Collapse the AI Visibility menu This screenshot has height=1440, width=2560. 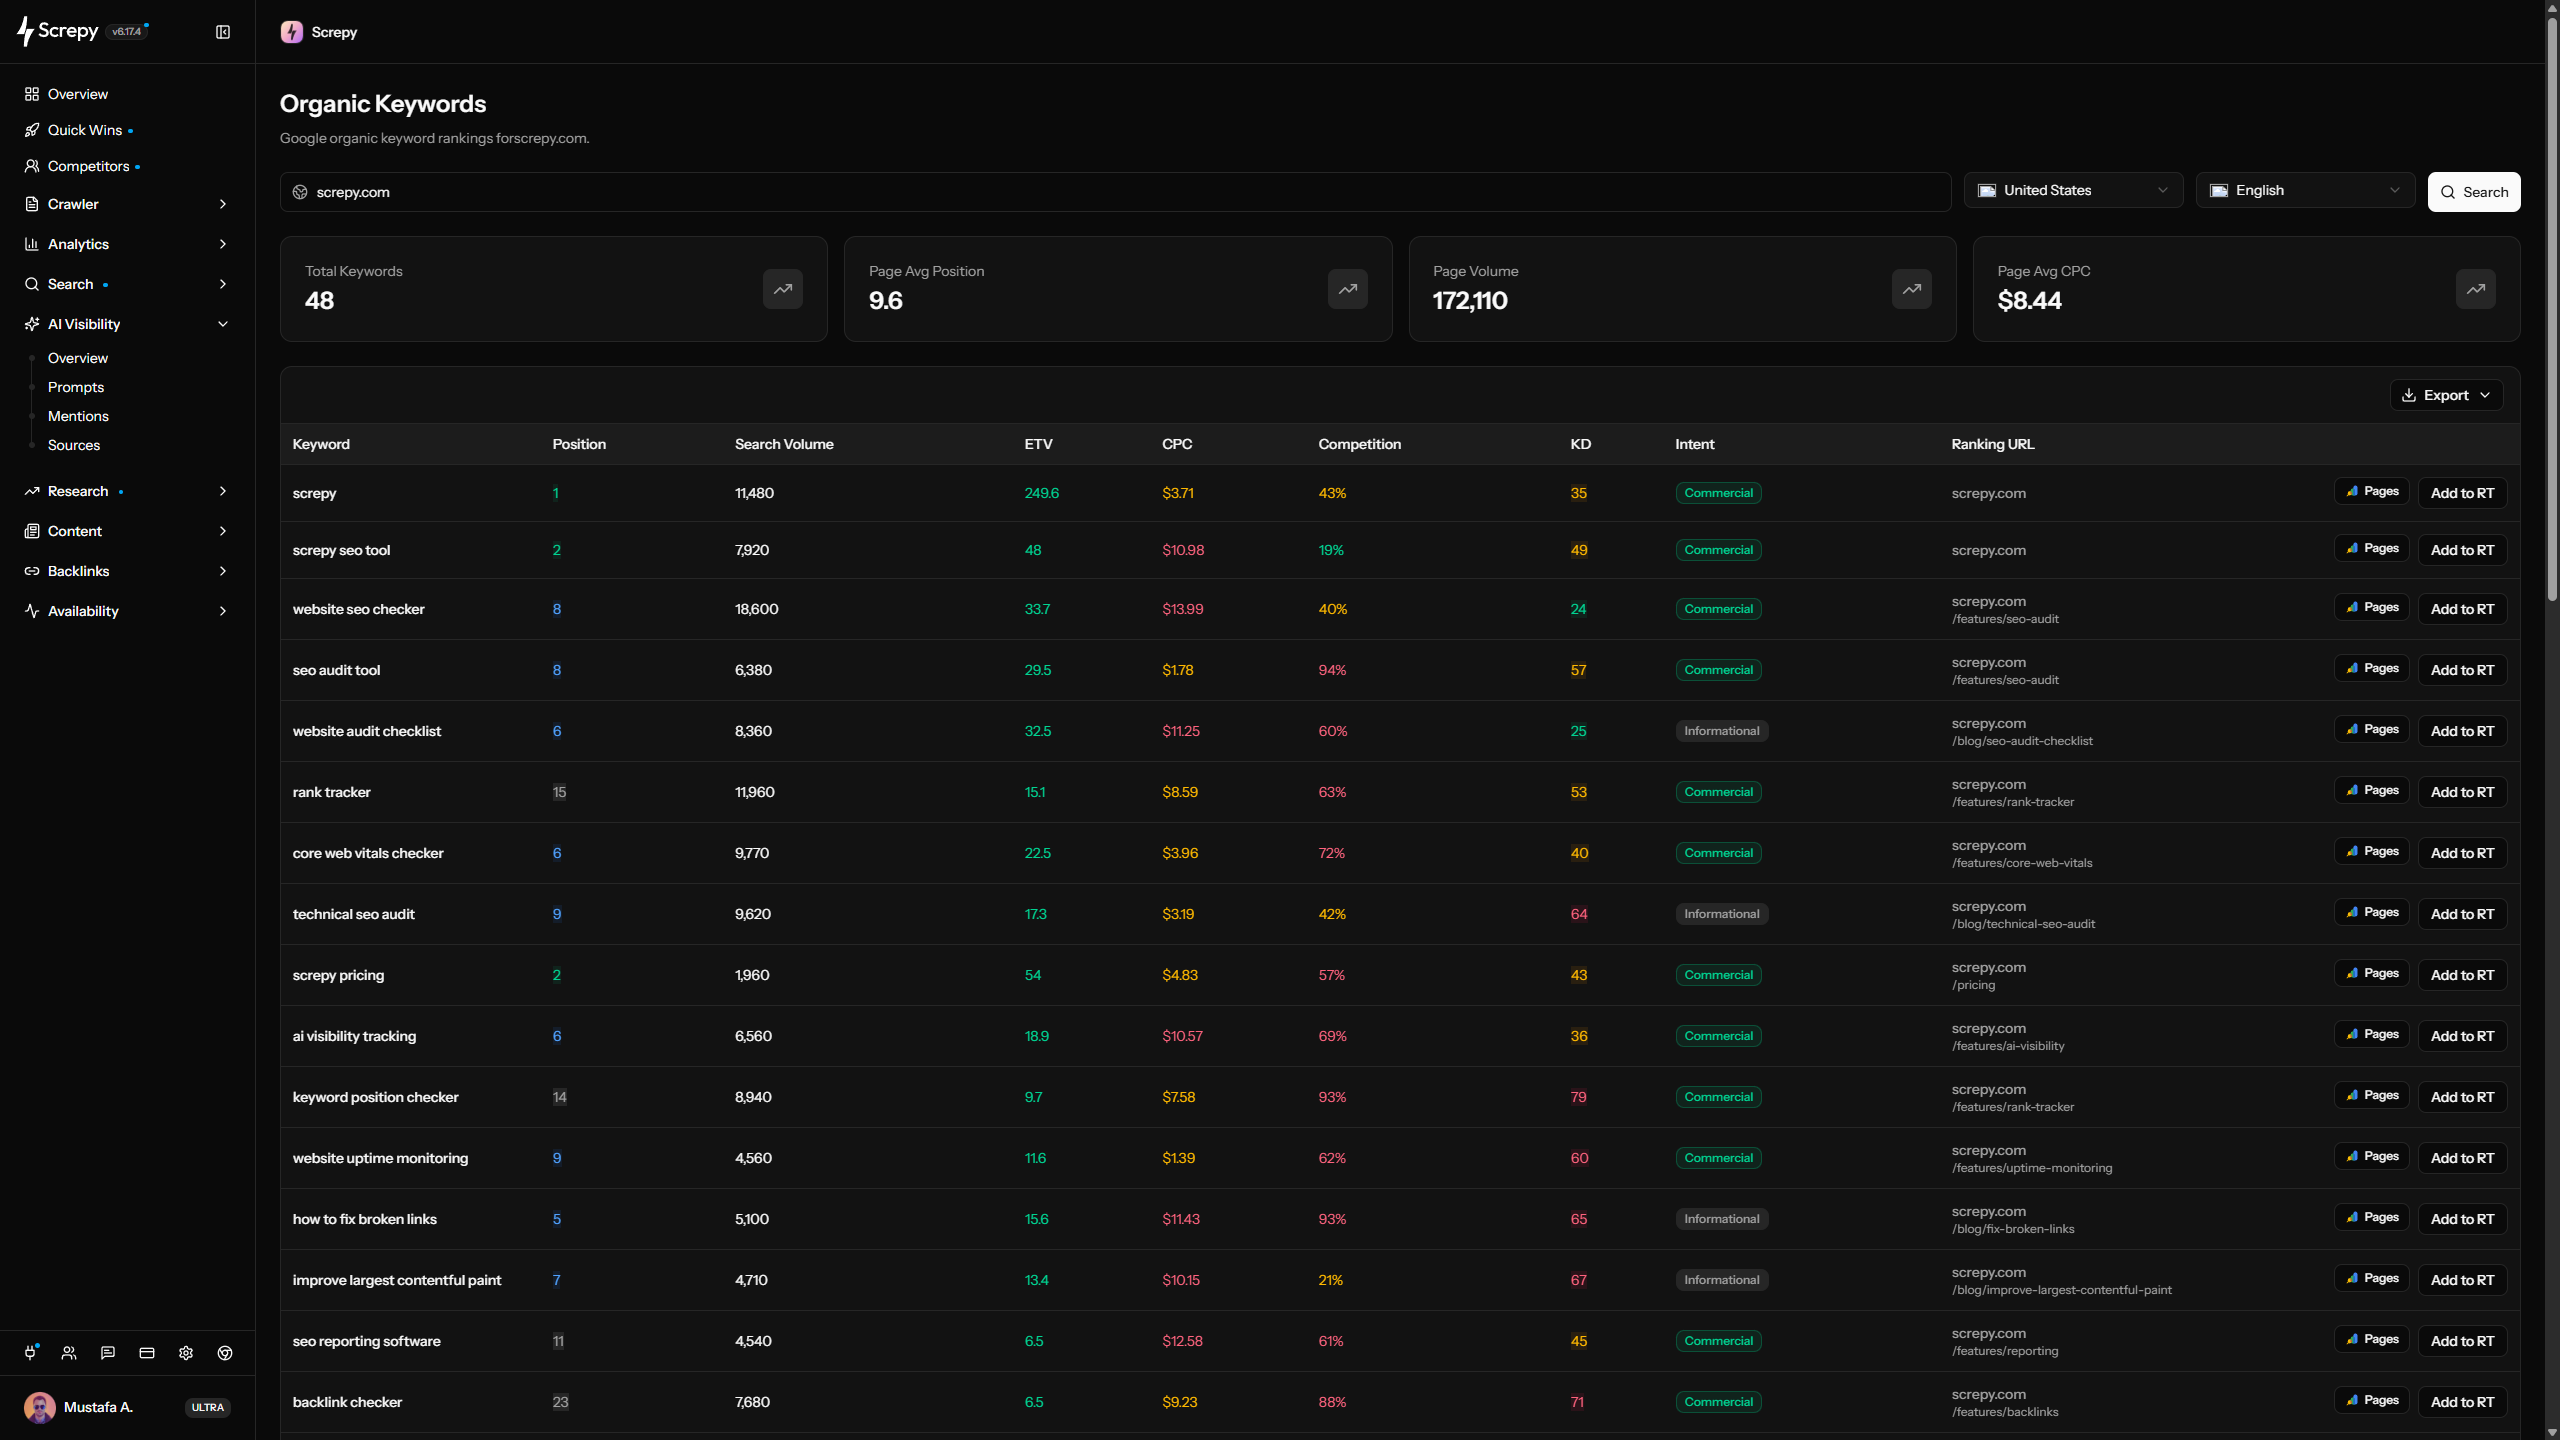127,324
